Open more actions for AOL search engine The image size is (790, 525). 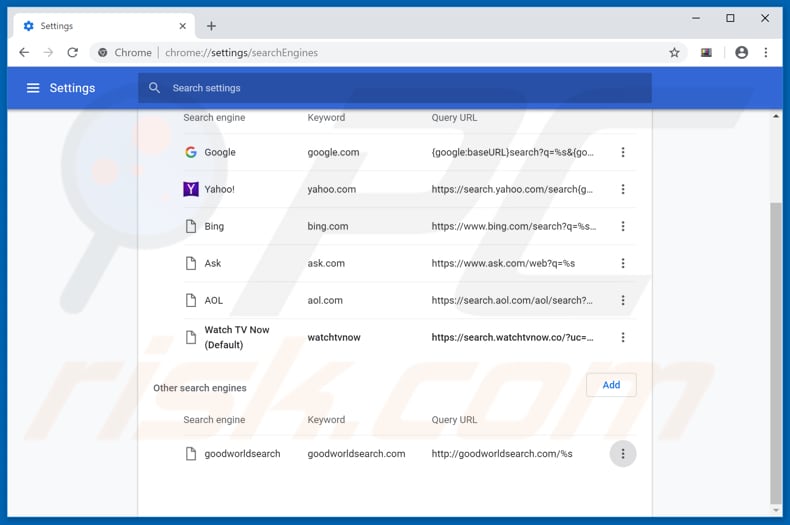pyautogui.click(x=623, y=300)
